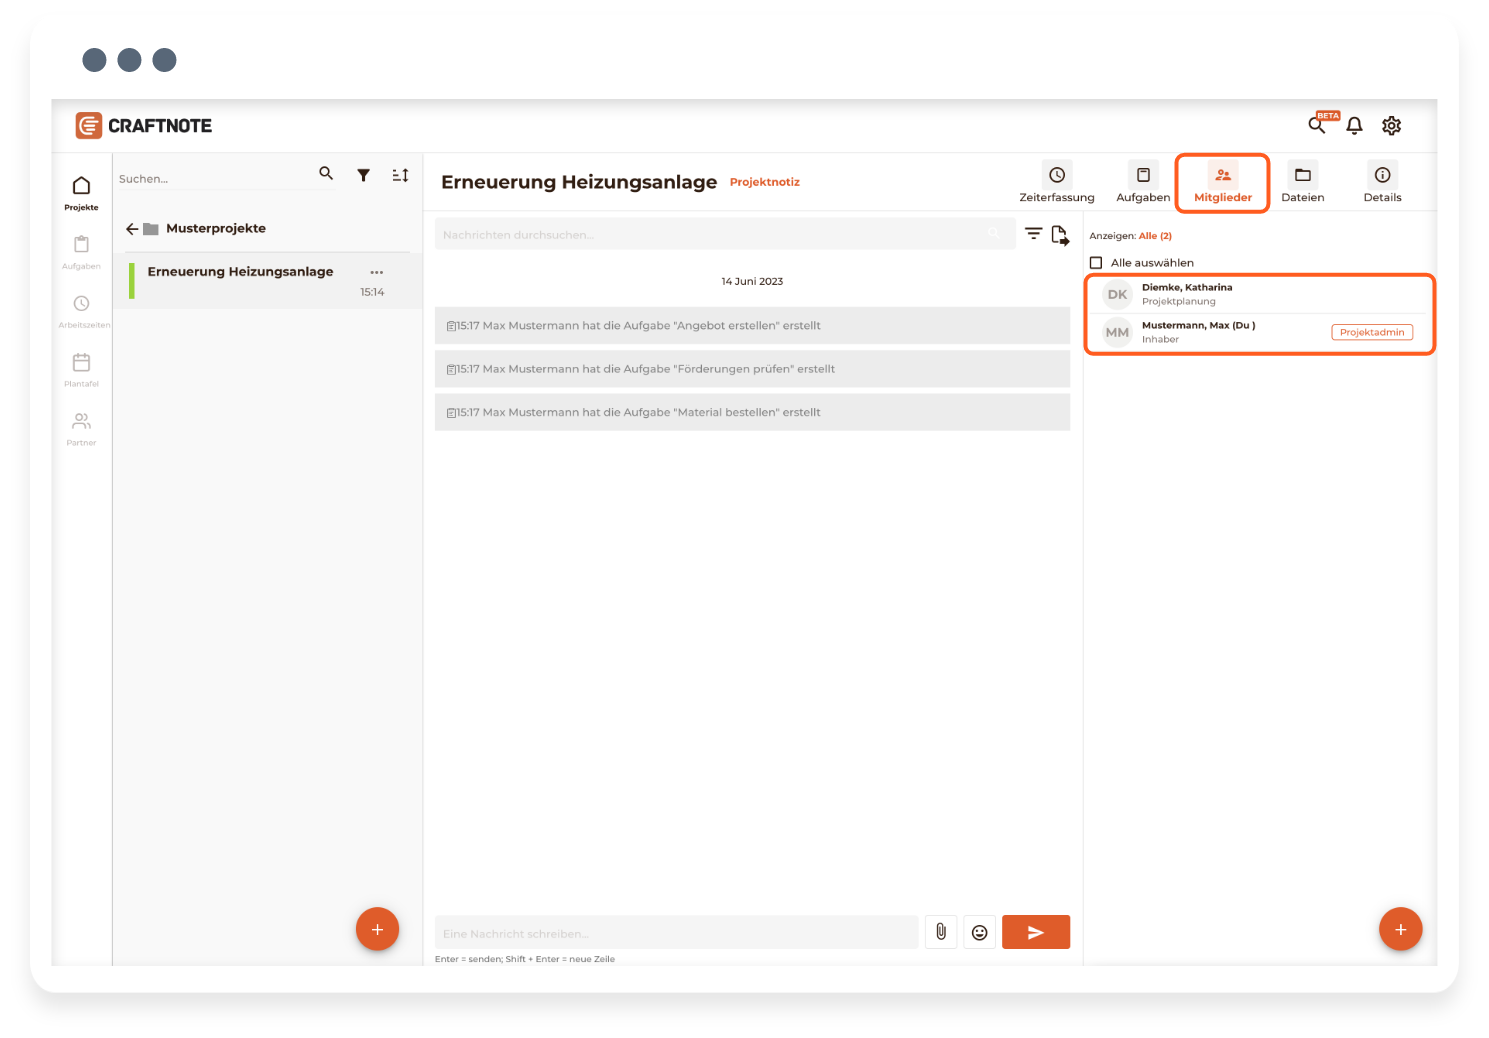Check the 'Alle auswählen' checkbox

coord(1096,263)
